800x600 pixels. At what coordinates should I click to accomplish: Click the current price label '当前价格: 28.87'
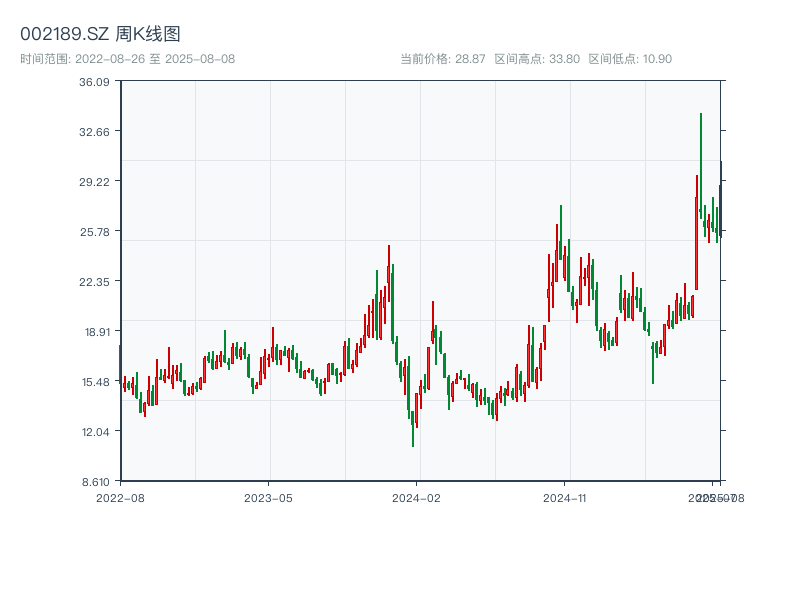[x=443, y=59]
